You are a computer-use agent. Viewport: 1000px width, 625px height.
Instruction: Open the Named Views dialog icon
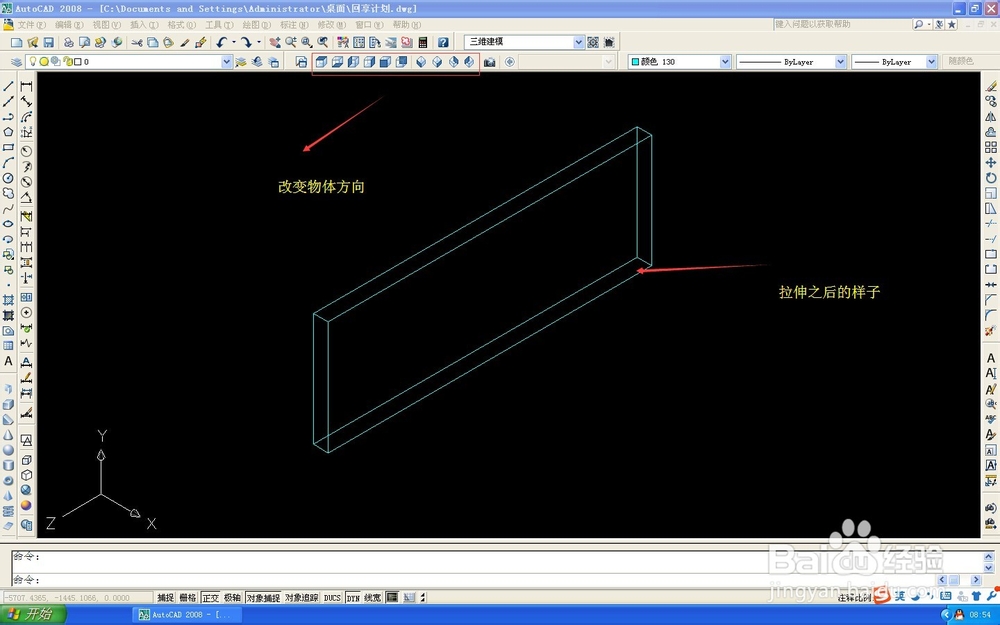302,62
